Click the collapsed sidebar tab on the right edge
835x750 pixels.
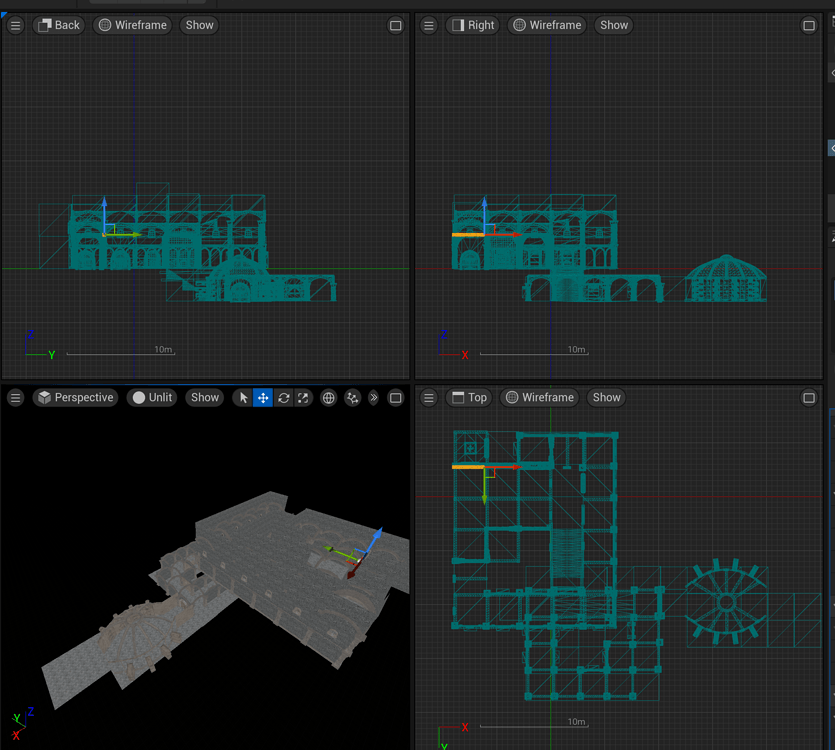(x=831, y=147)
